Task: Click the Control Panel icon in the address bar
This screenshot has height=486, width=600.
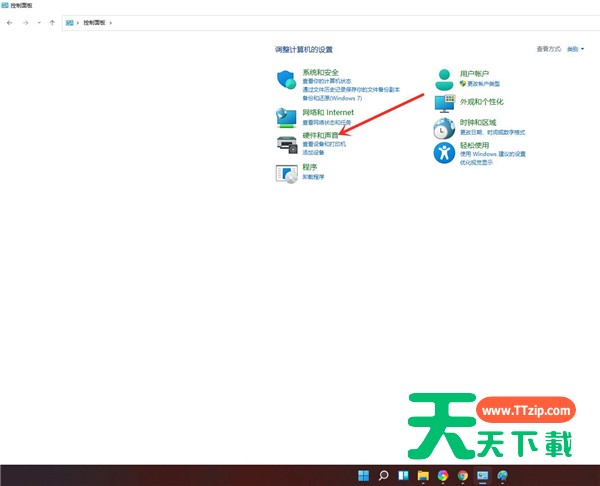Action: coord(69,23)
